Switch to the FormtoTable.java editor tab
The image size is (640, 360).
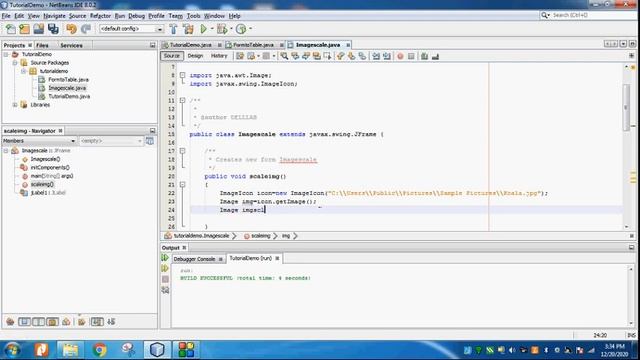(253, 45)
